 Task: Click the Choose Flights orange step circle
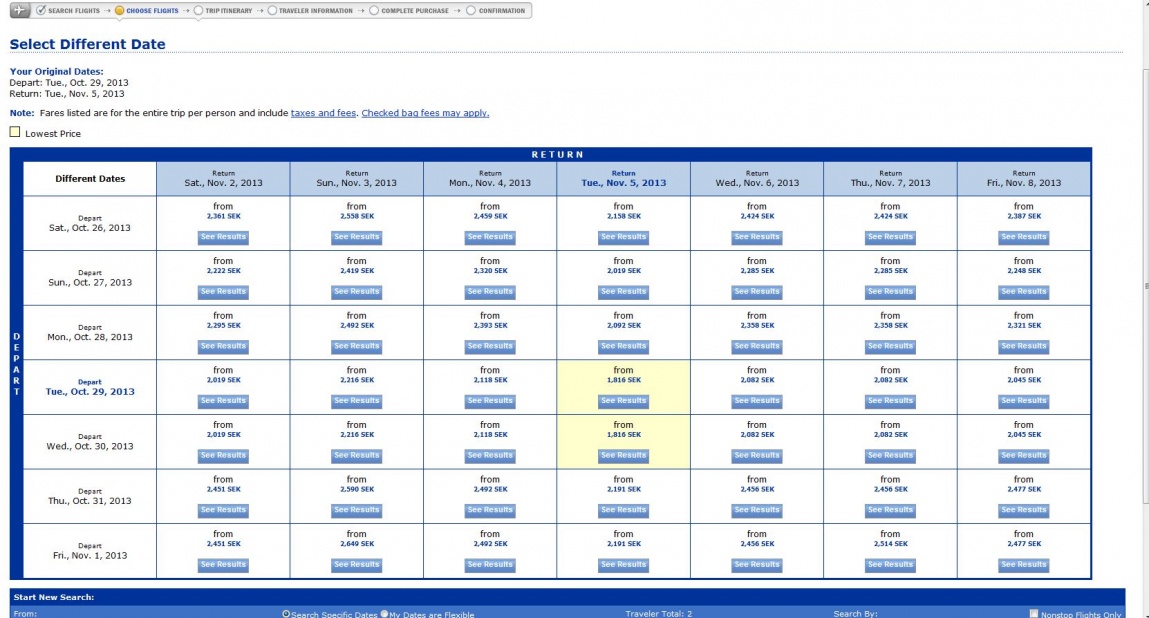coord(120,11)
